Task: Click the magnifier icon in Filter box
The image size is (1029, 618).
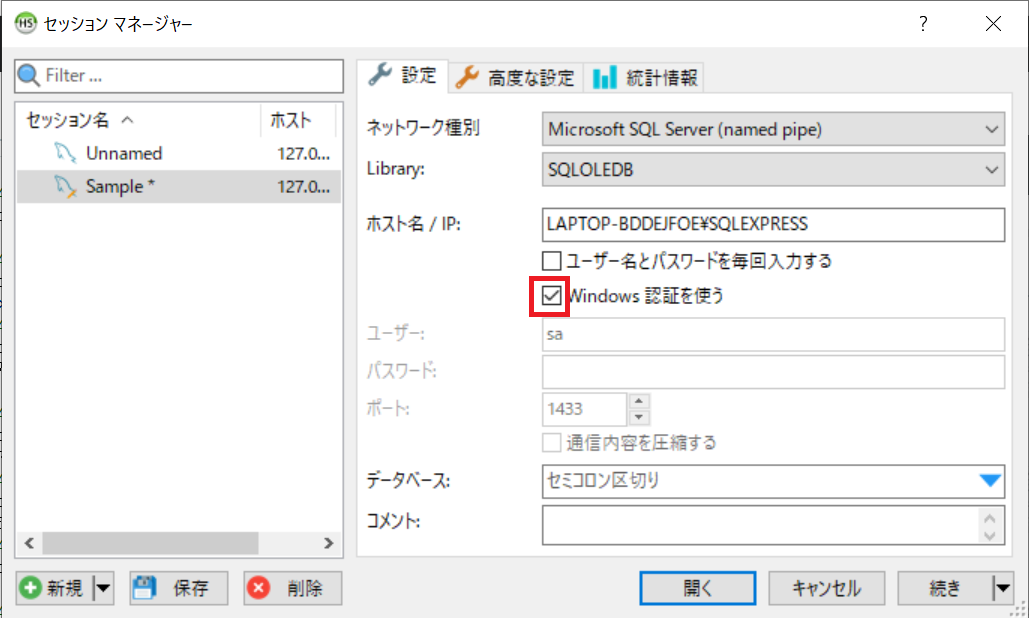Action: pyautogui.click(x=29, y=75)
